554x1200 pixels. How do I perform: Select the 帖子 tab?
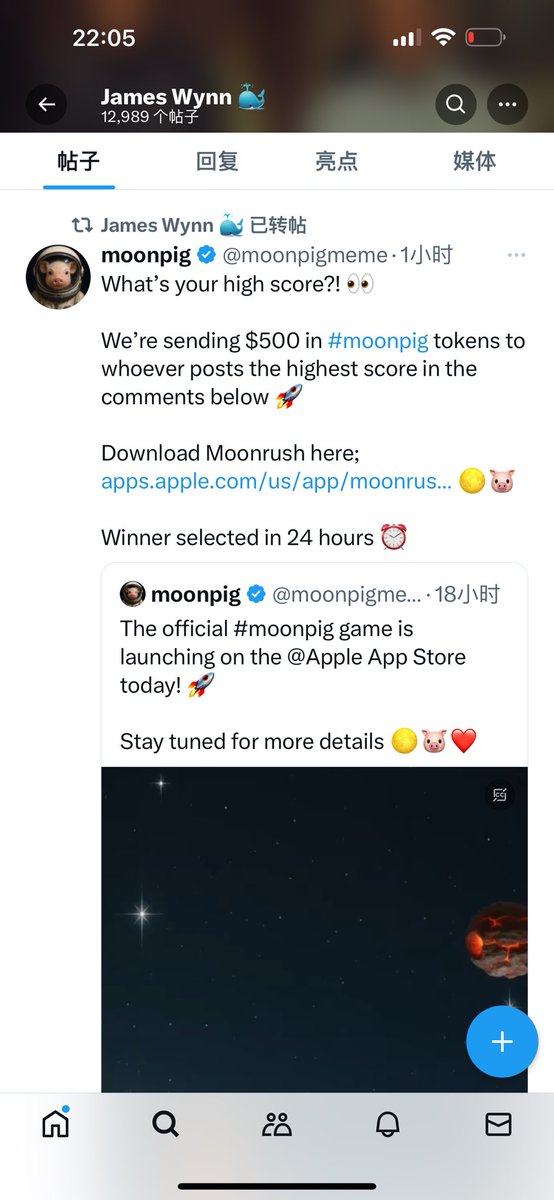pos(79,161)
